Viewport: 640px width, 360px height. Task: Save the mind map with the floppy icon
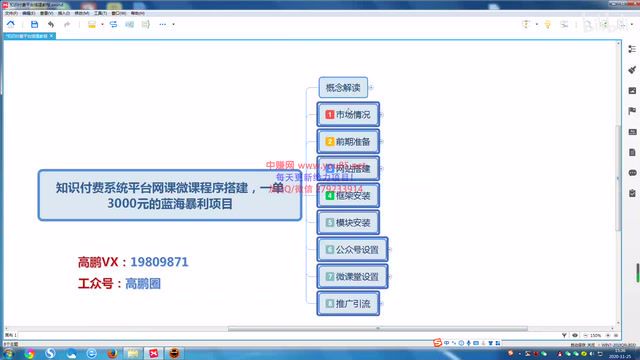(34, 24)
